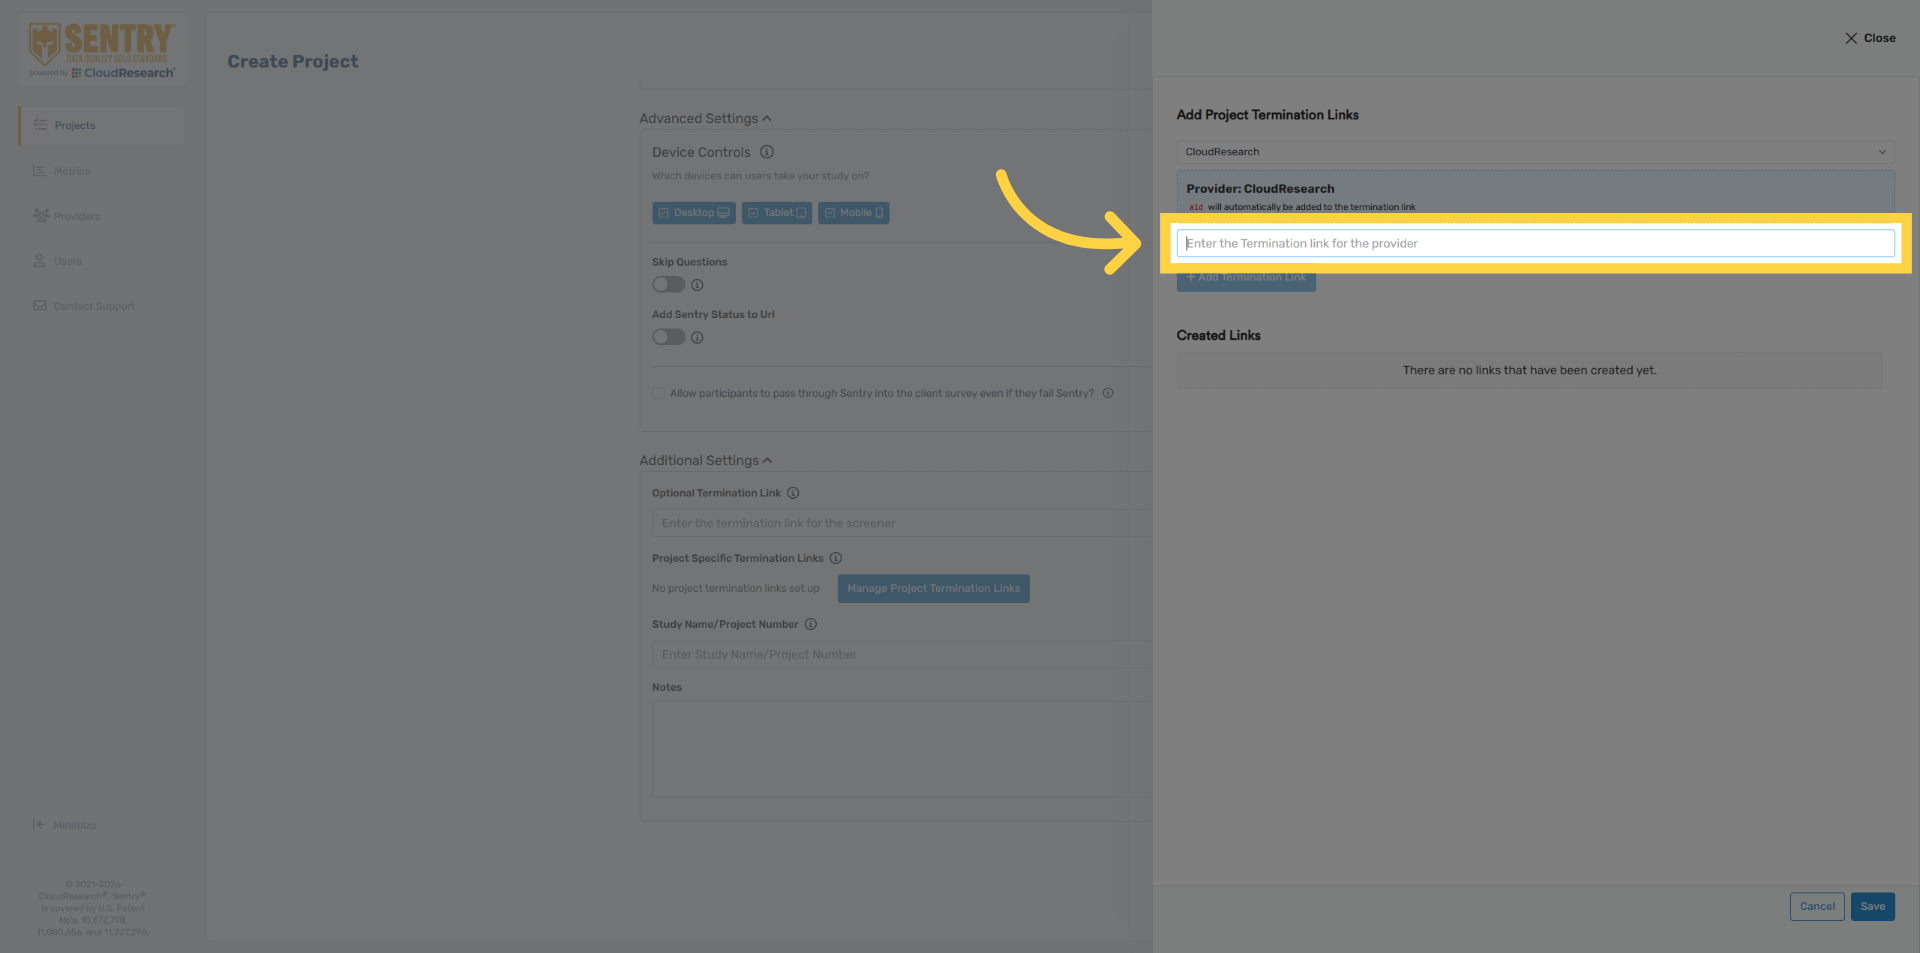Switch to the Projects section in sidebar
The image size is (1920, 953).
75,125
